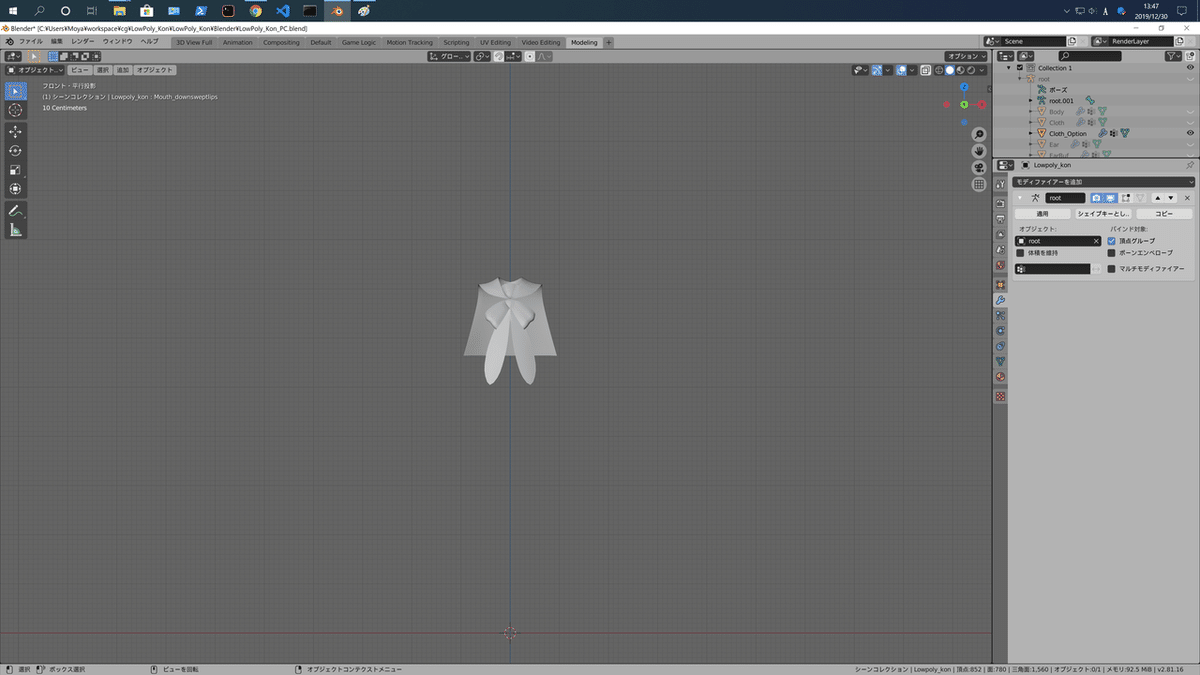Open the Object Constraints properties tab
The width and height of the screenshot is (1200, 675).
[x=1000, y=346]
